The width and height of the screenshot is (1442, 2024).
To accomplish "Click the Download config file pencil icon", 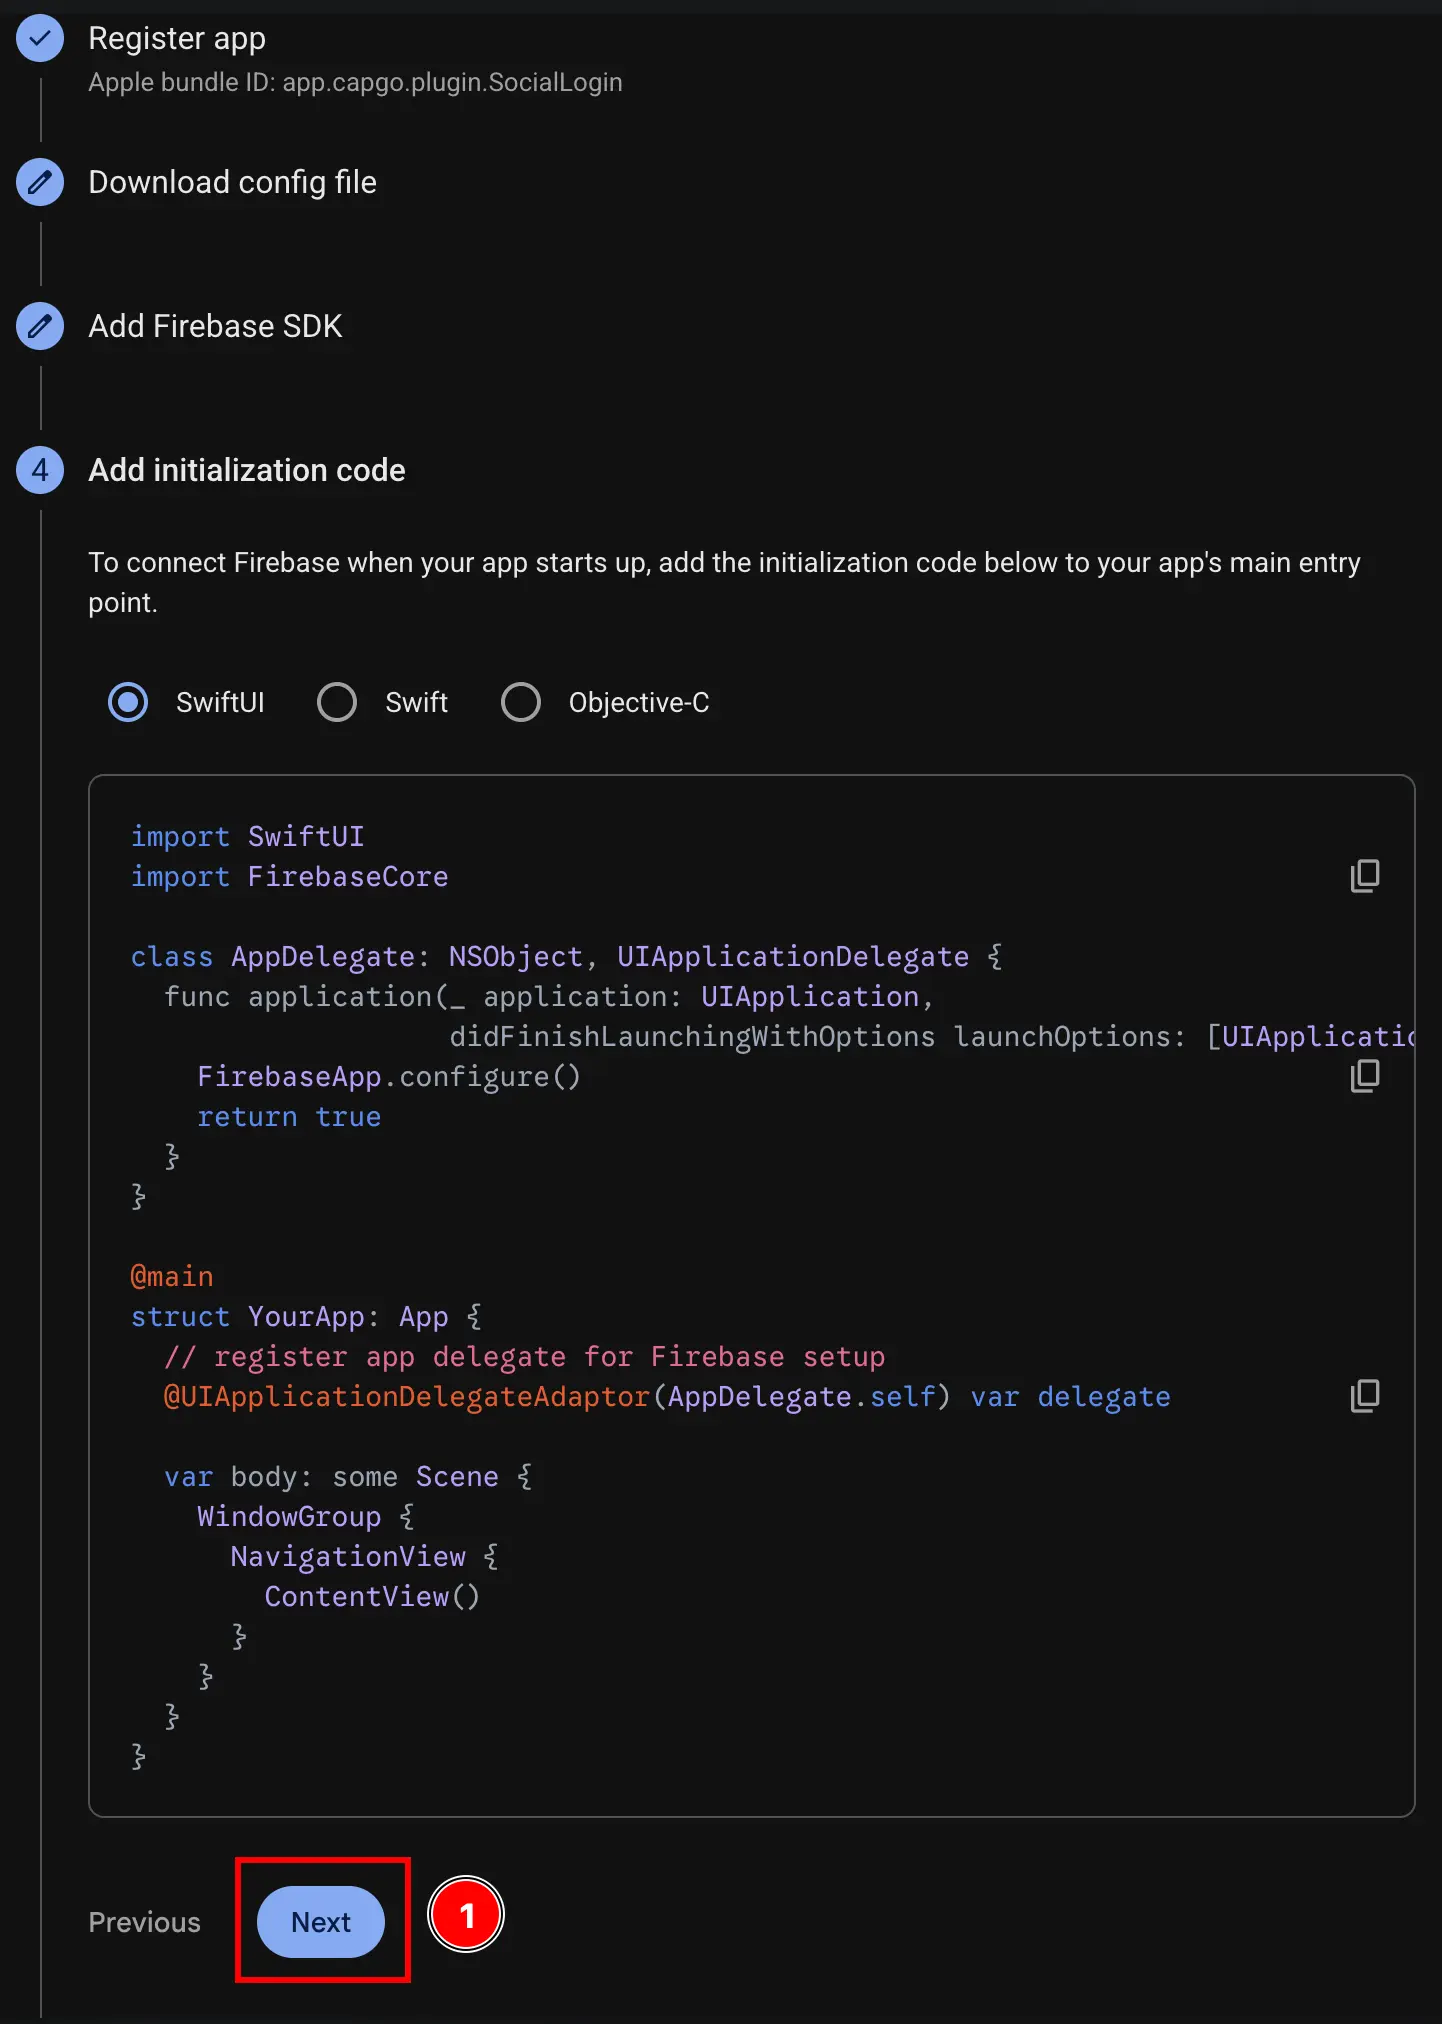I will pos(40,182).
